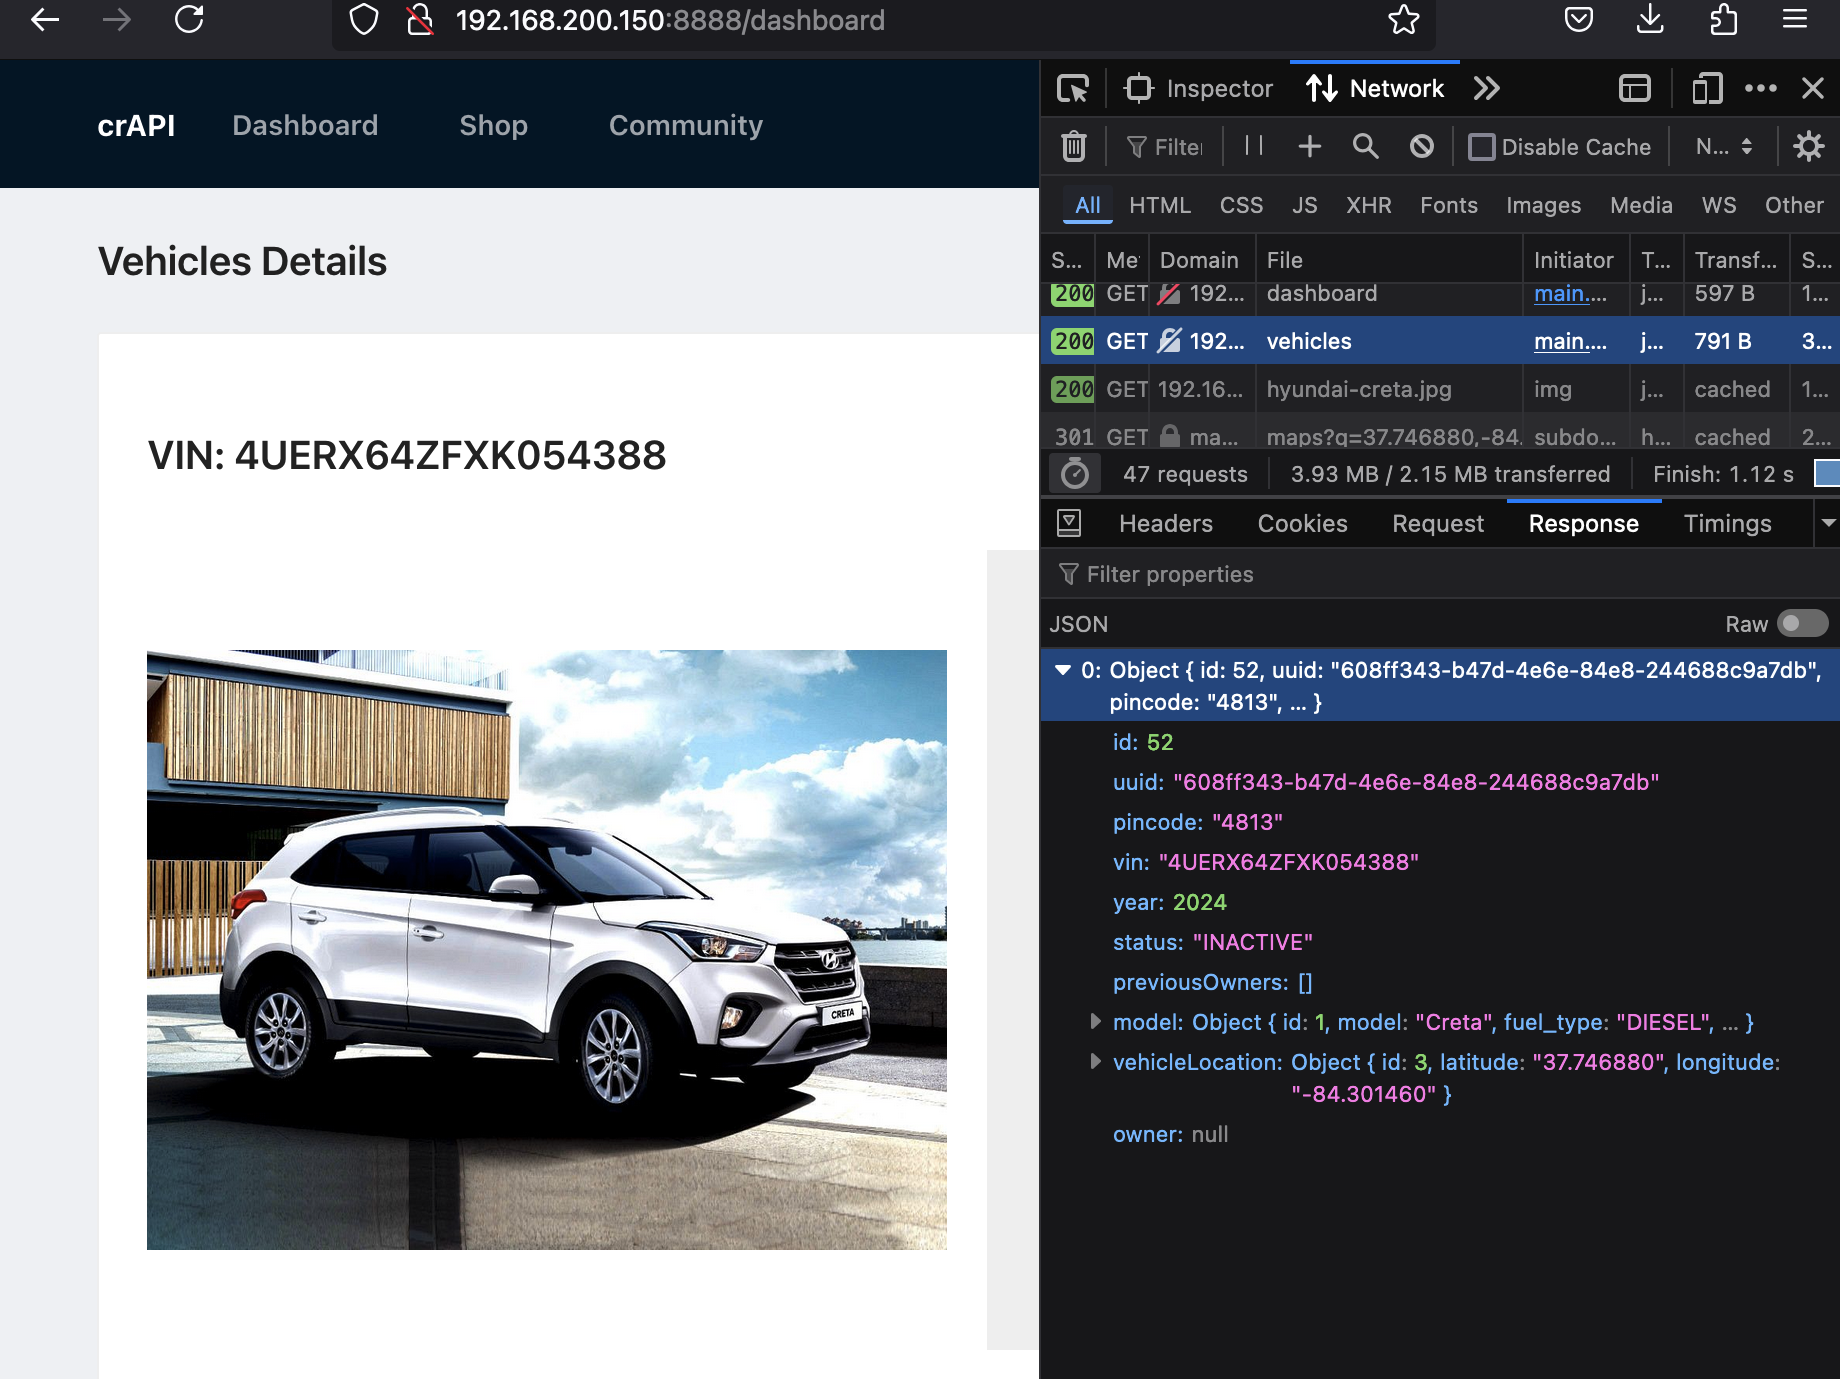The image size is (1840, 1379).
Task: Open the Firefox application menu
Action: [x=1795, y=20]
